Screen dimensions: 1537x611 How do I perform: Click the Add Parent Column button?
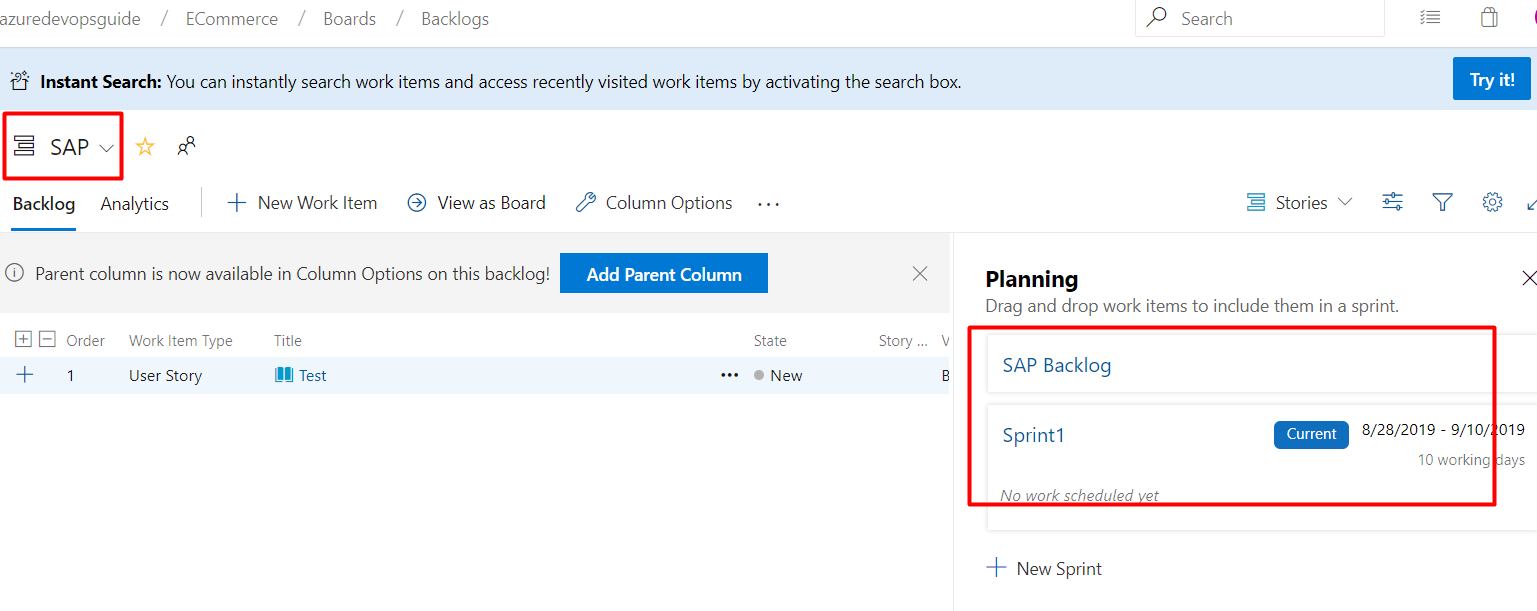pyautogui.click(x=664, y=274)
